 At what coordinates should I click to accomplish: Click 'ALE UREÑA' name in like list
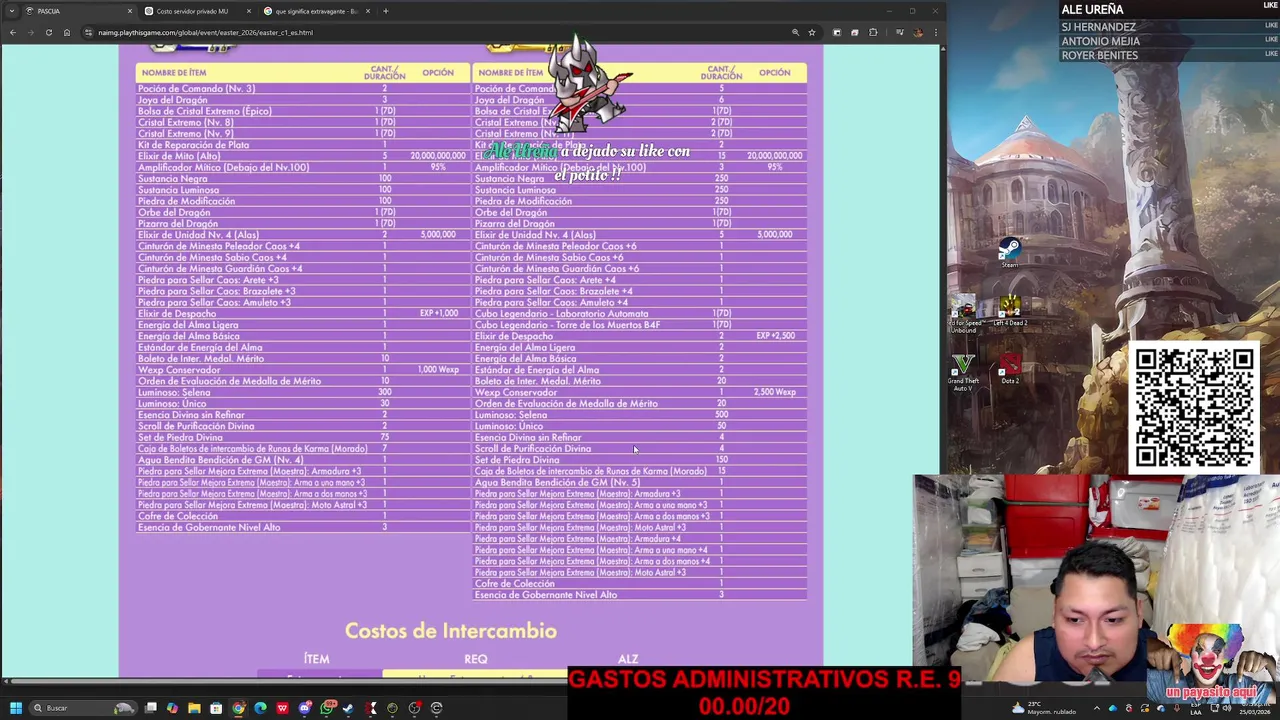point(1092,10)
